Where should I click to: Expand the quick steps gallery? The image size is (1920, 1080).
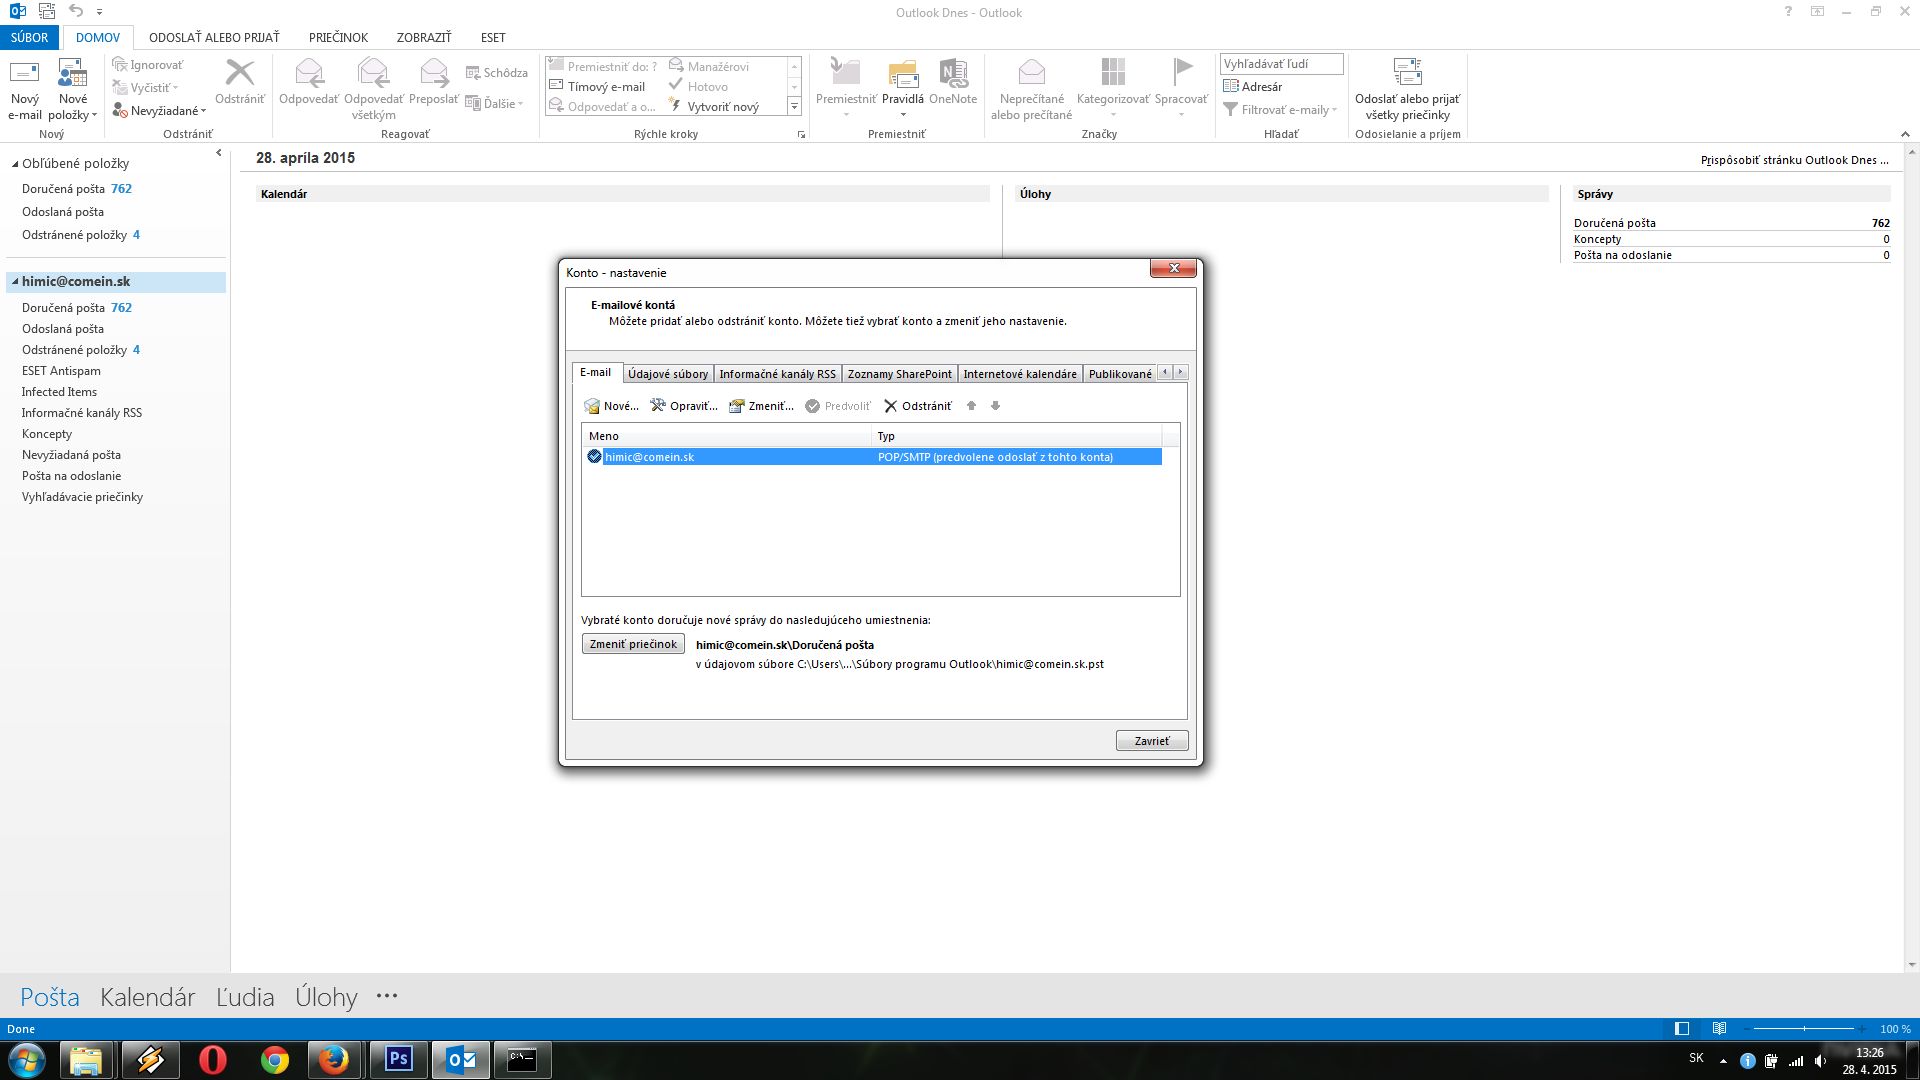[x=795, y=107]
